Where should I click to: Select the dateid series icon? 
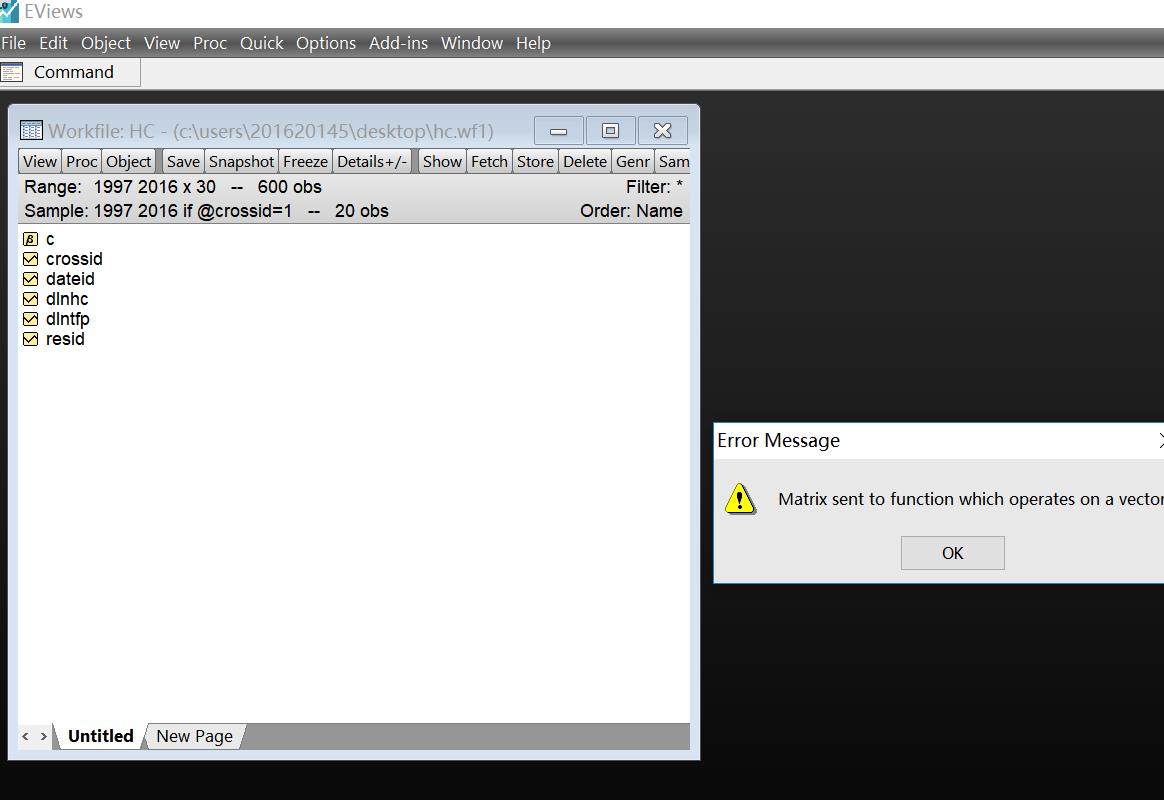click(30, 279)
